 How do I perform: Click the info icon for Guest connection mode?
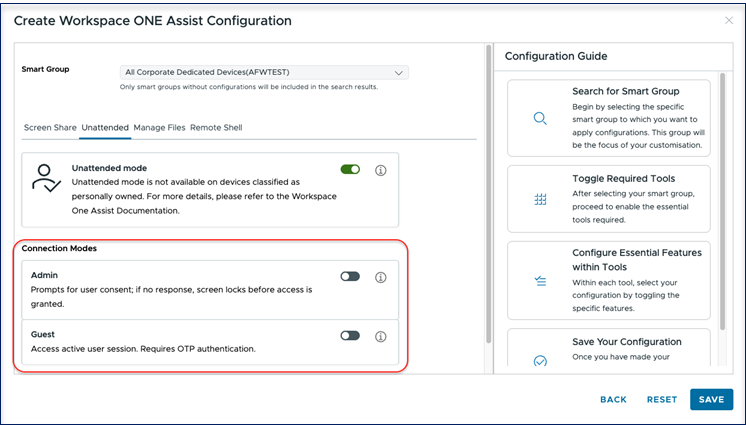pyautogui.click(x=381, y=336)
